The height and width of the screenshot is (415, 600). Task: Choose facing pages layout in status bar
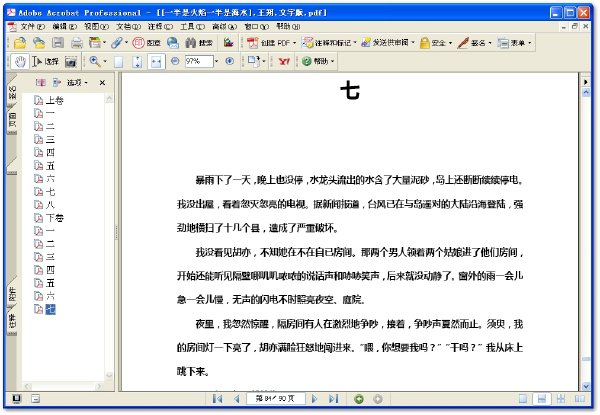point(580,399)
